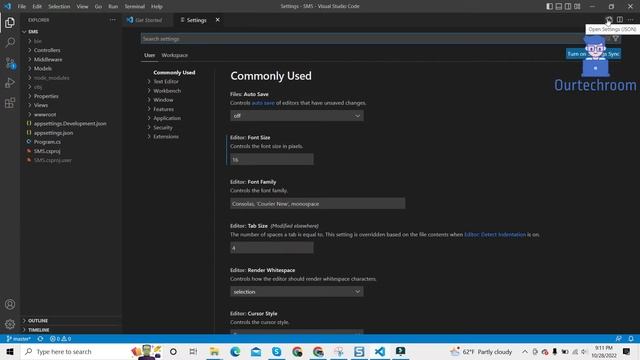Open the Help menu

click(157, 7)
